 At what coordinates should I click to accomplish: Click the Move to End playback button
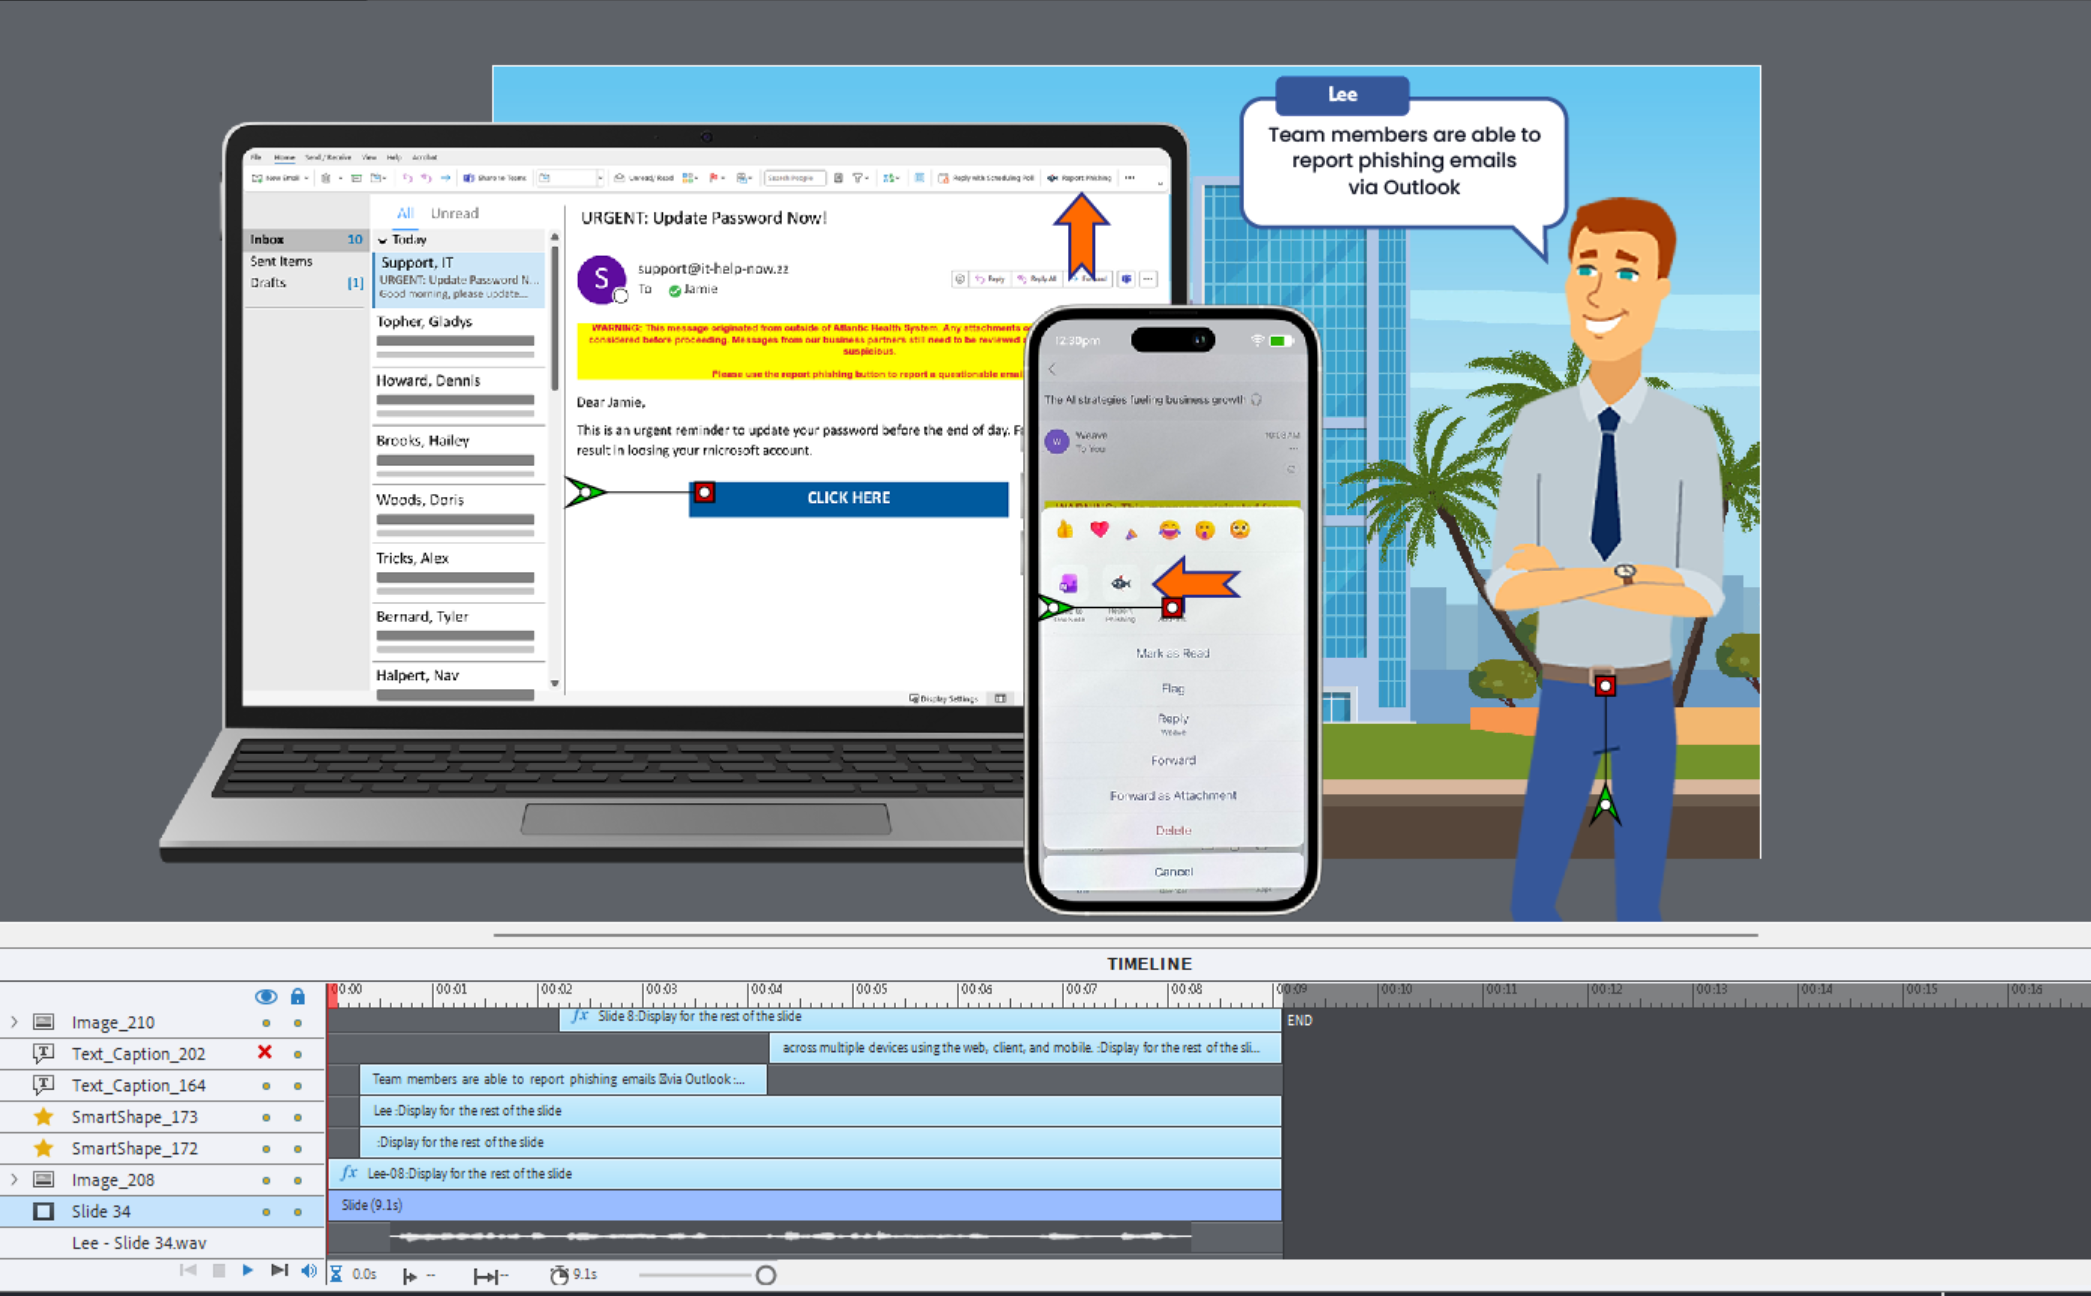[279, 1271]
